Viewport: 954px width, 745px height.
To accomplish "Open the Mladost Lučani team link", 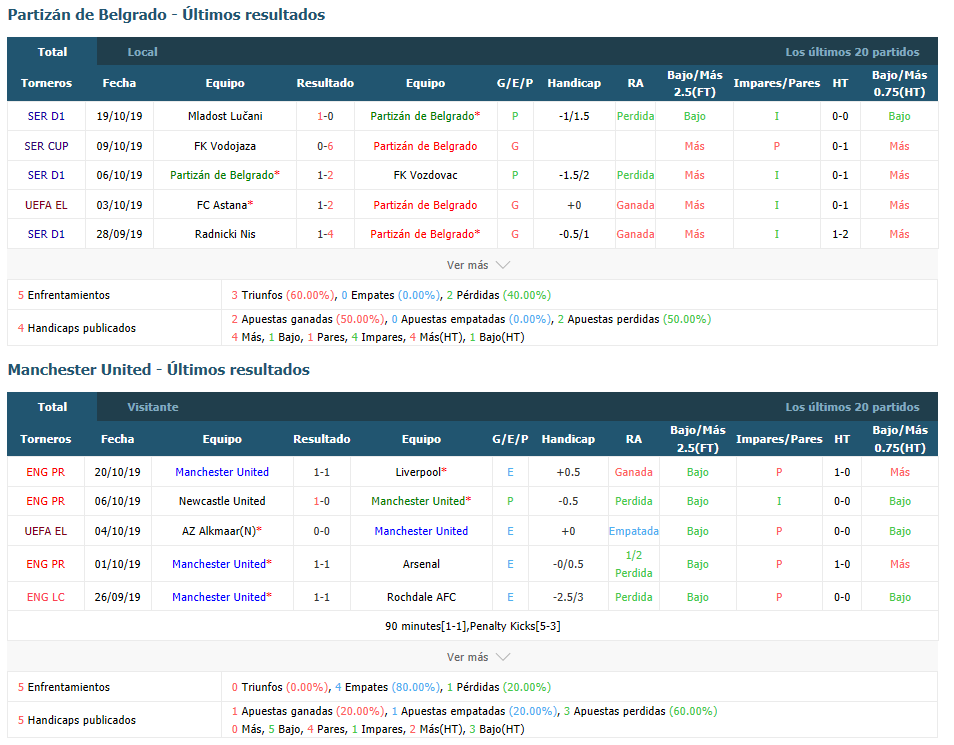I will coord(225,116).
